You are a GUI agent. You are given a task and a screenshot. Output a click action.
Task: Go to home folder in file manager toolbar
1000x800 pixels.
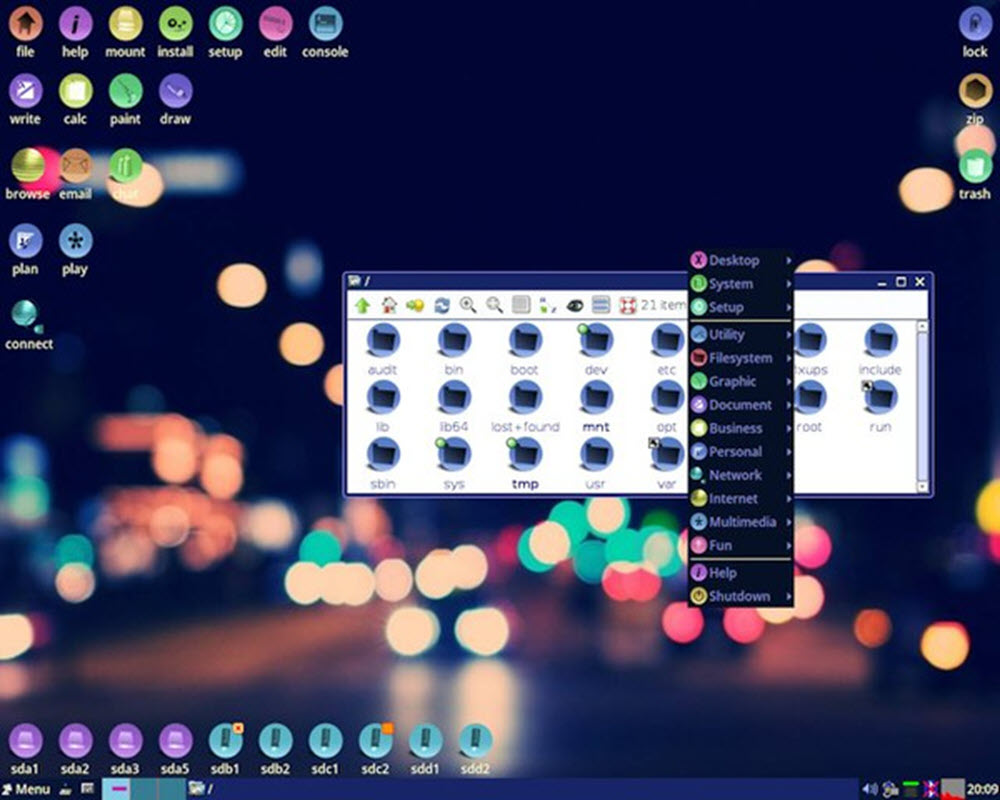tap(388, 305)
